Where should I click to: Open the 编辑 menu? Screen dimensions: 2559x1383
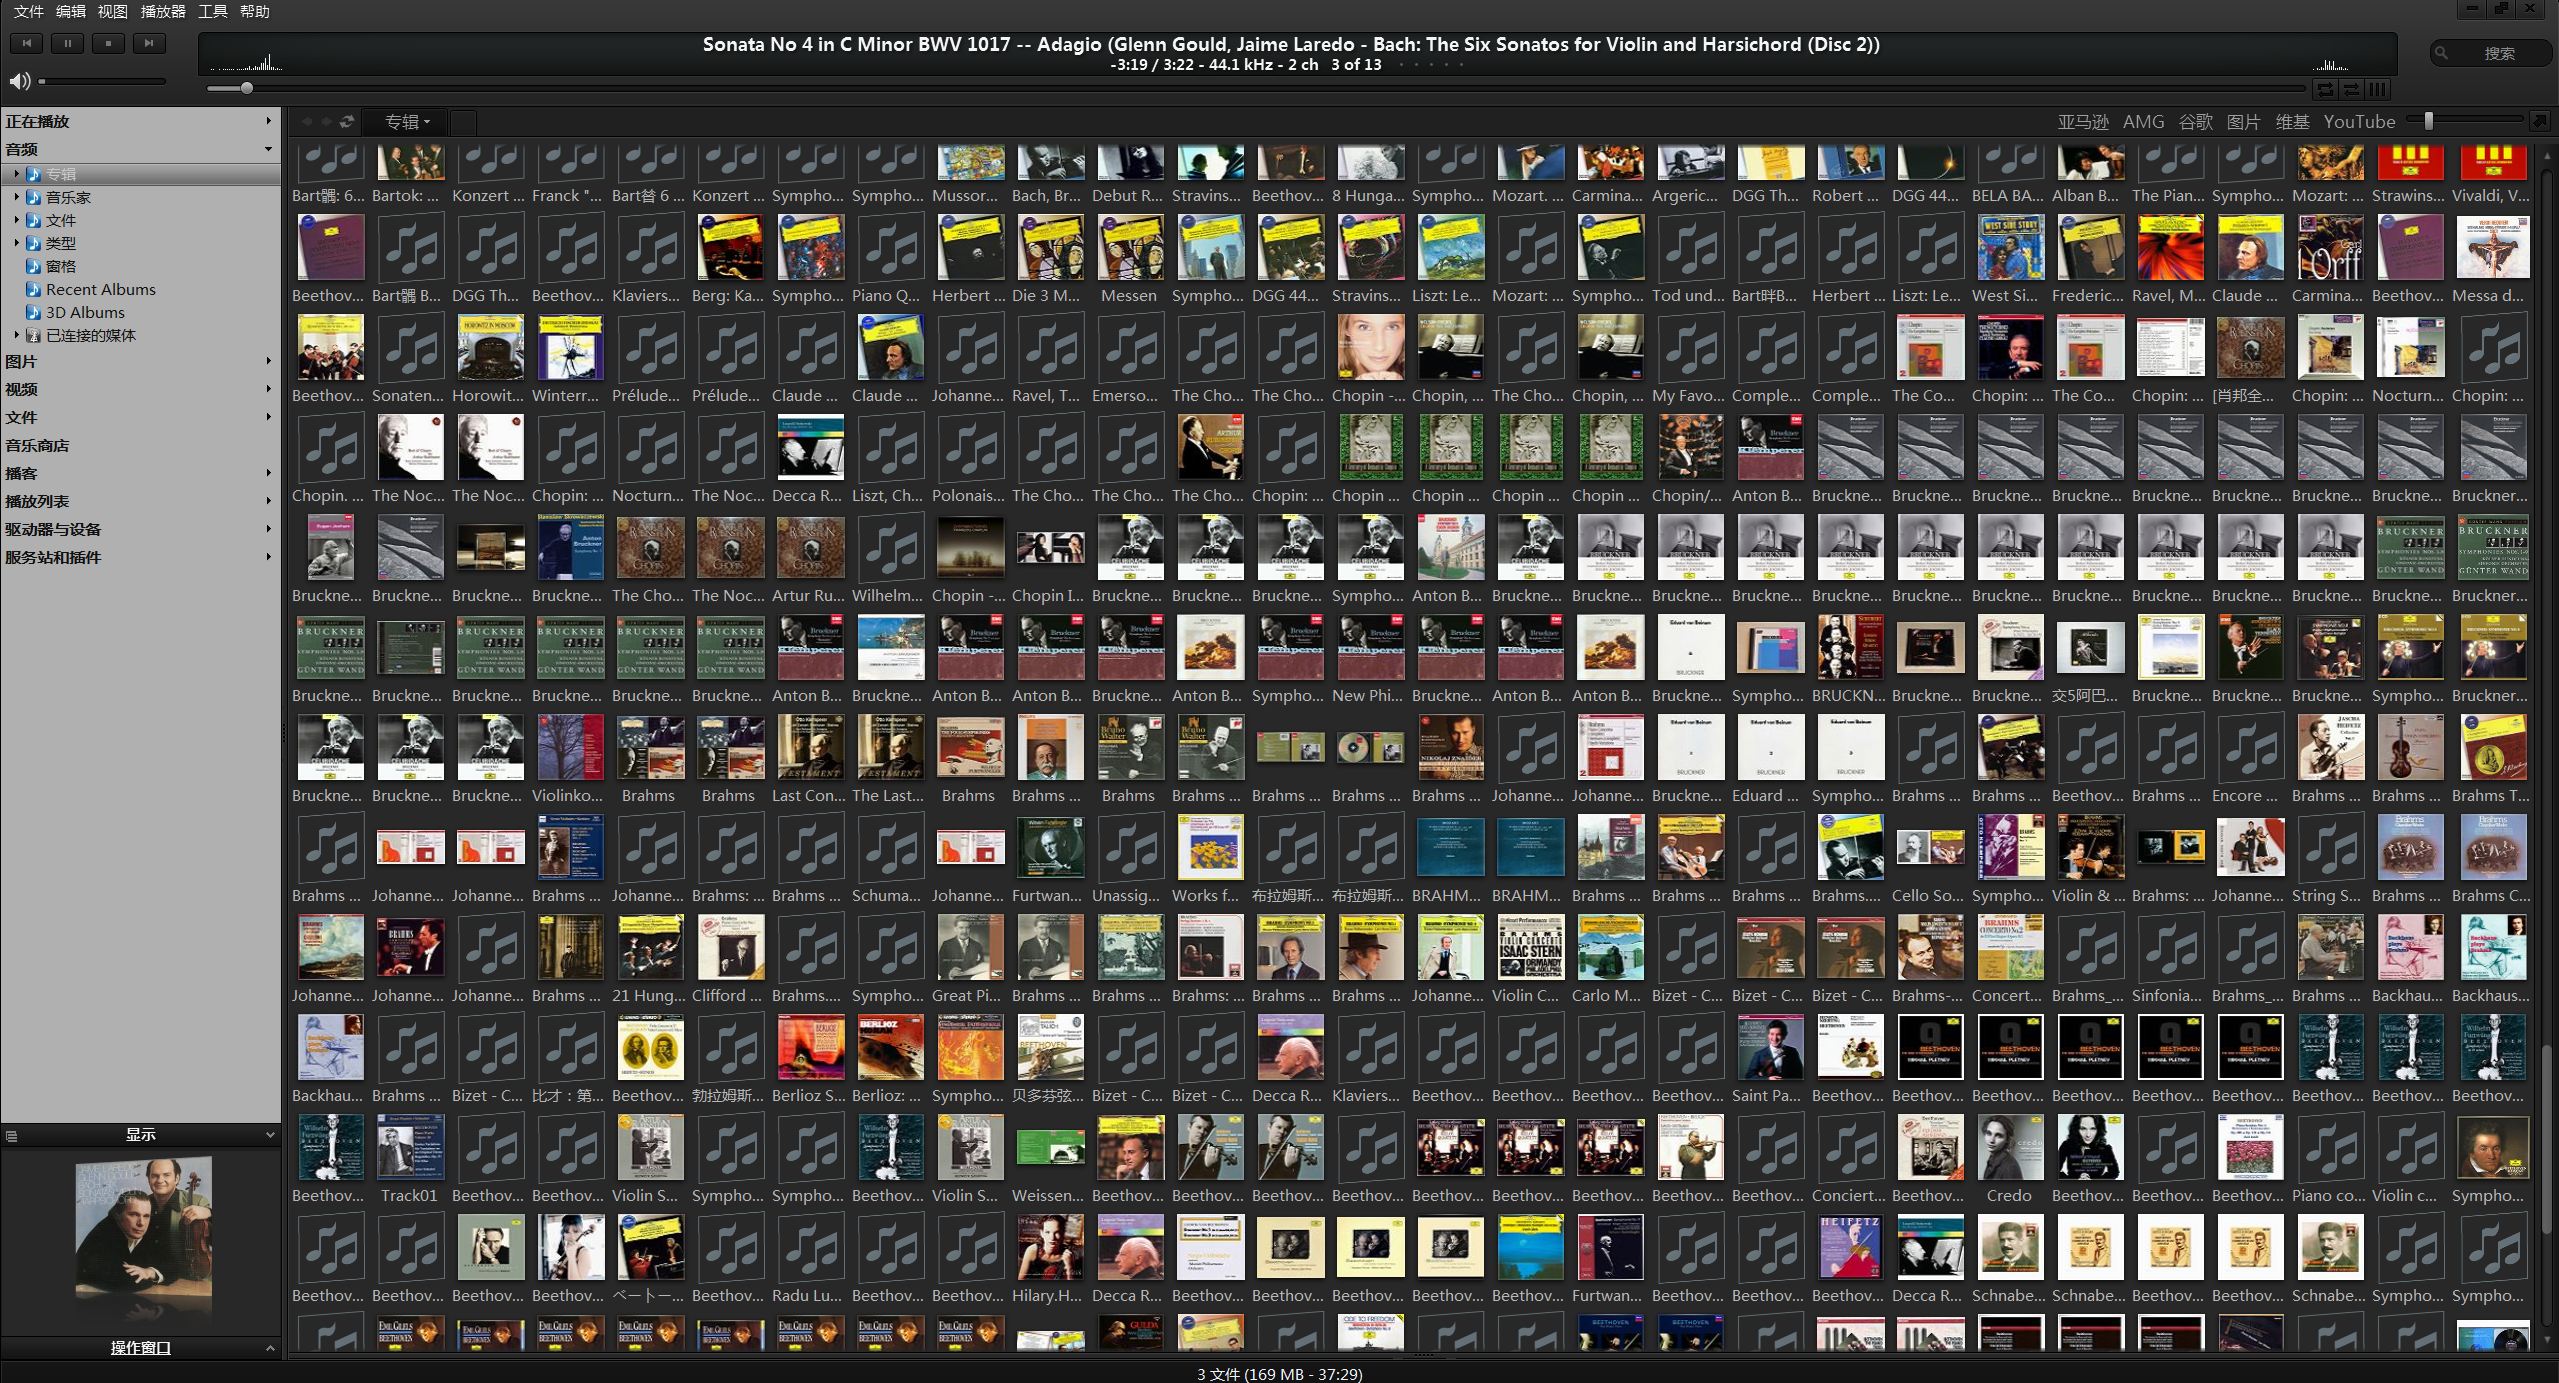[70, 11]
